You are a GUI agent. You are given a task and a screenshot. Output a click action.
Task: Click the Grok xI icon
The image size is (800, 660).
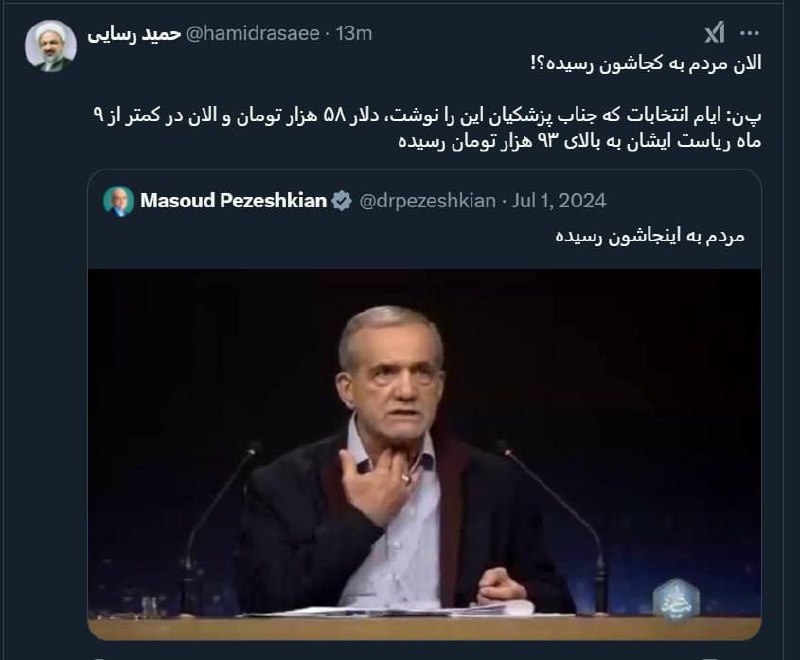pos(713,34)
